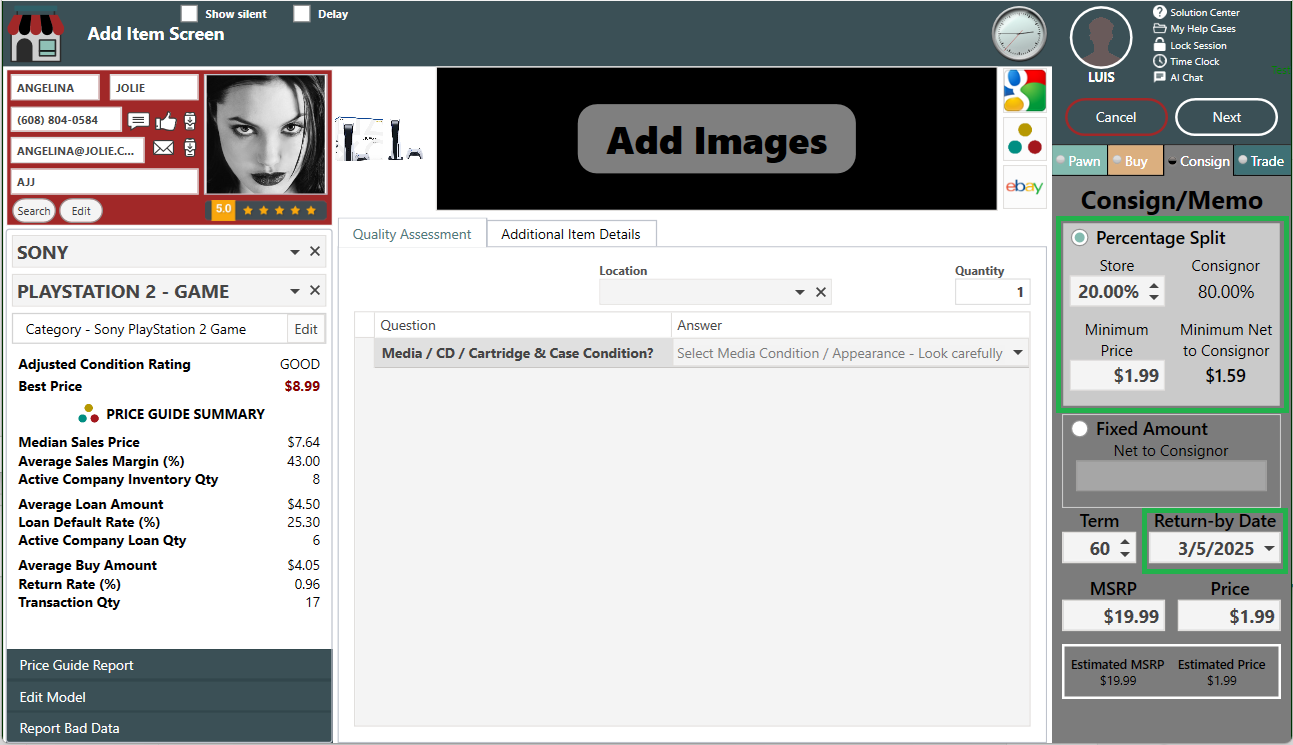Increase the Term days
Image resolution: width=1293 pixels, height=745 pixels.
pyautogui.click(x=1125, y=543)
